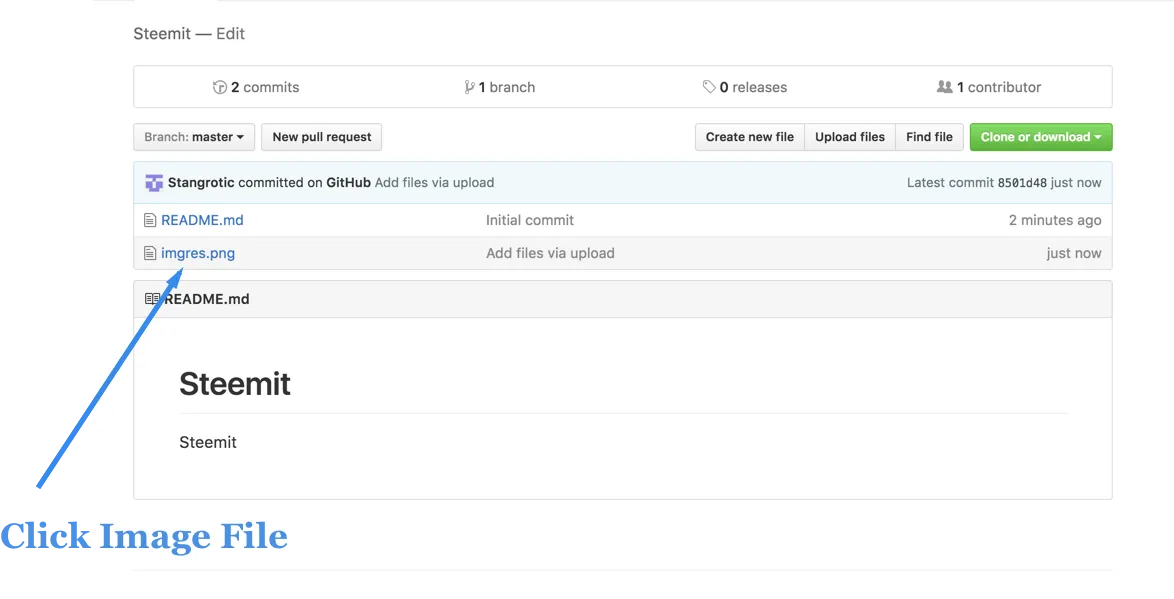Open the 1 contributor link
1174x599 pixels.
[x=989, y=87]
